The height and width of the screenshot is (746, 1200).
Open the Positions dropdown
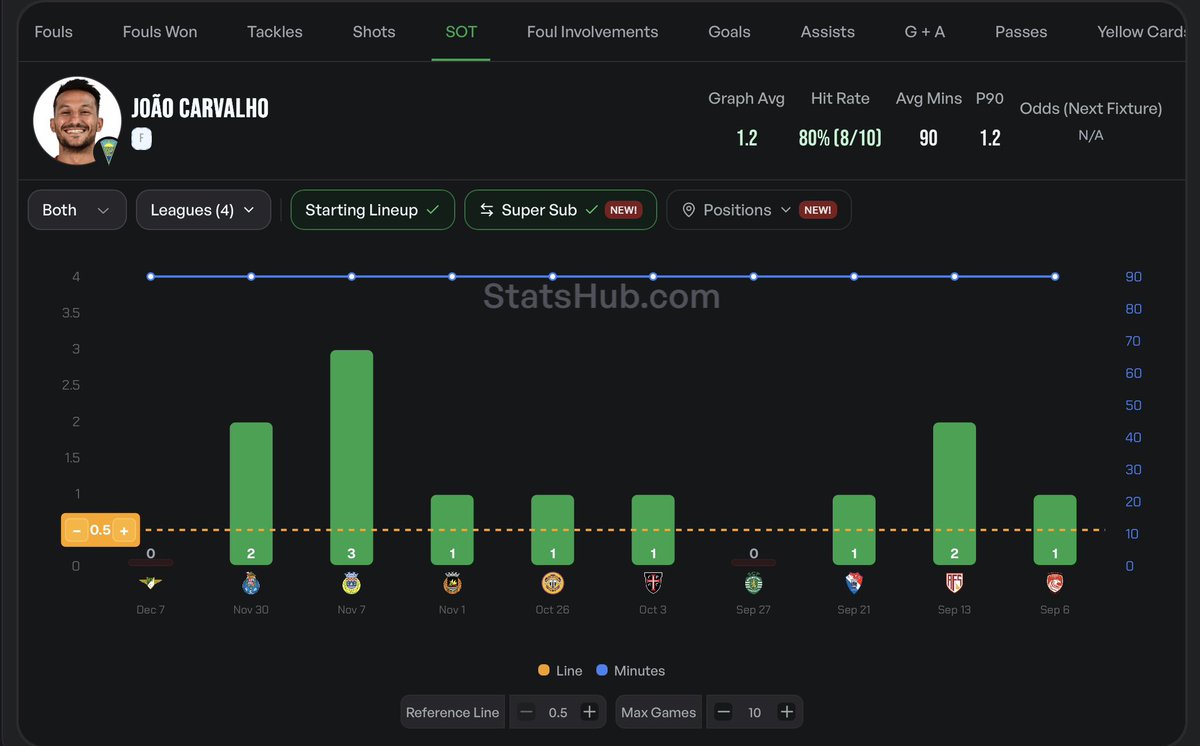pyautogui.click(x=759, y=210)
